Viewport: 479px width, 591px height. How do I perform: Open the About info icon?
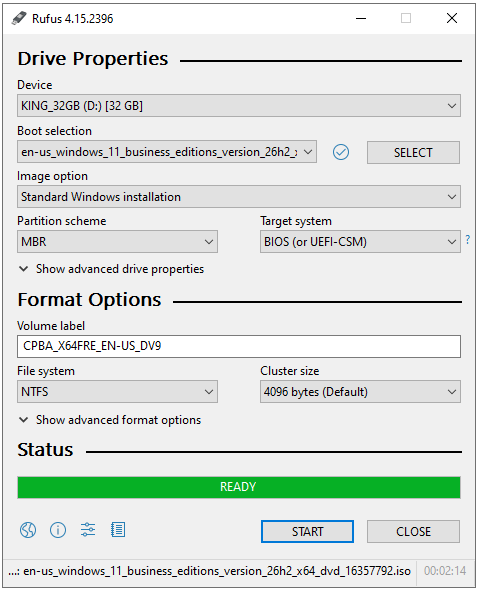[x=58, y=530]
